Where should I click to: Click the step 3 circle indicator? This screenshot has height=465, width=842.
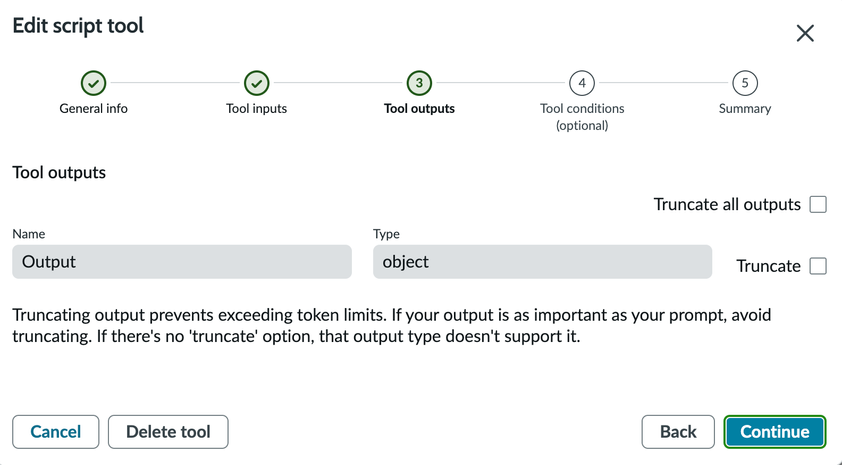419,83
